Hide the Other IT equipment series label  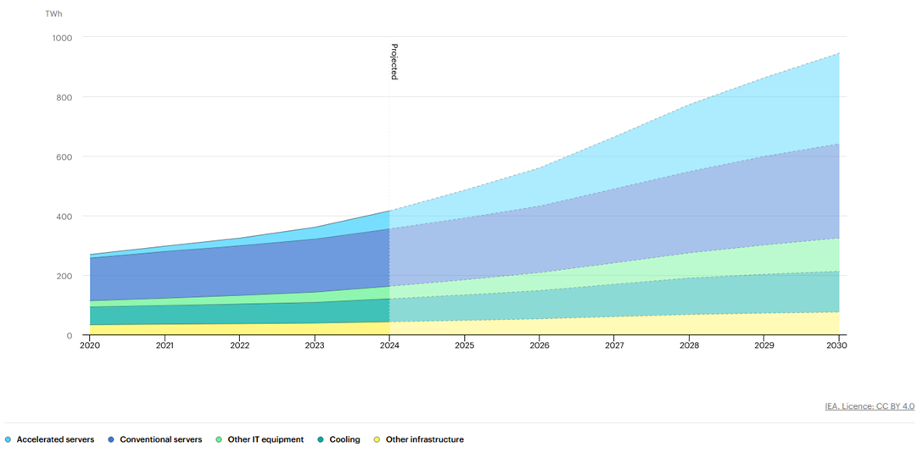click(x=265, y=440)
